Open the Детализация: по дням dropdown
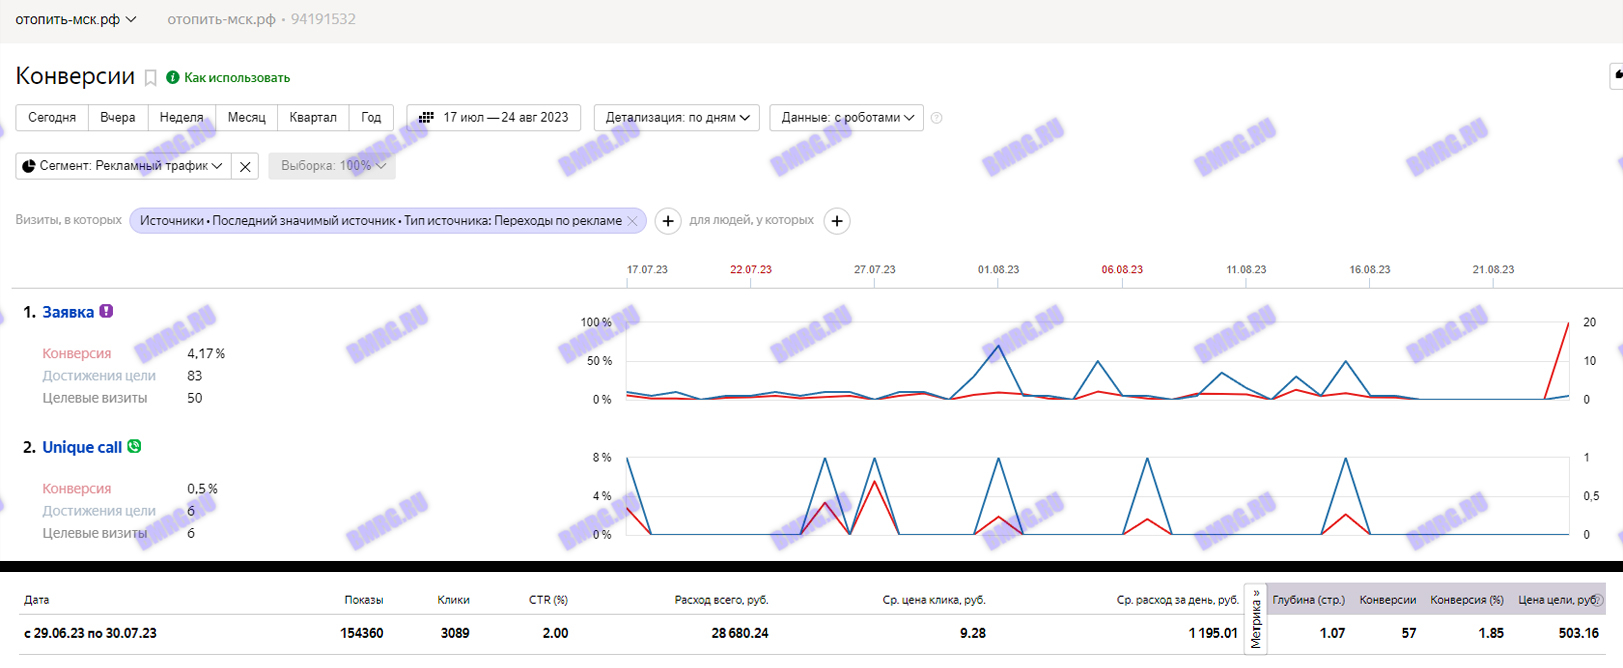Viewport: 1623px width, 668px height. pos(677,117)
